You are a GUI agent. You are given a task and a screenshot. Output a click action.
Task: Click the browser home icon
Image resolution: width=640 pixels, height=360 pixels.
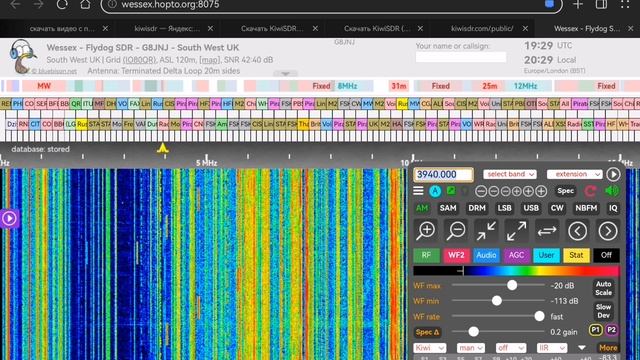coord(85,4)
